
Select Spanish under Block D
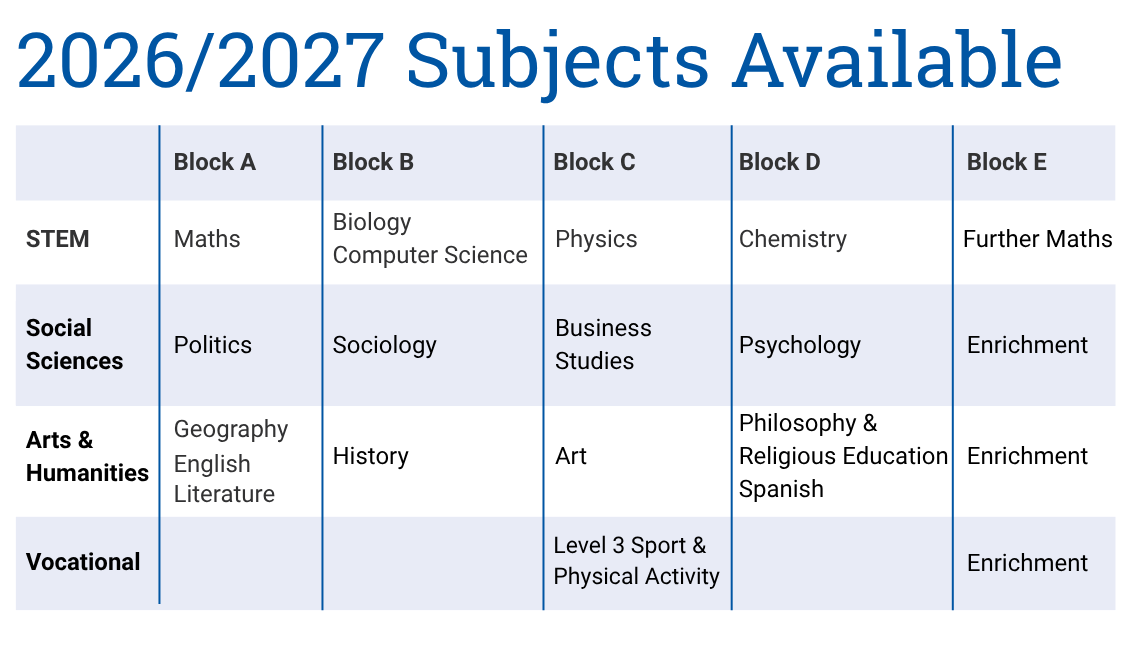pyautogui.click(x=781, y=489)
